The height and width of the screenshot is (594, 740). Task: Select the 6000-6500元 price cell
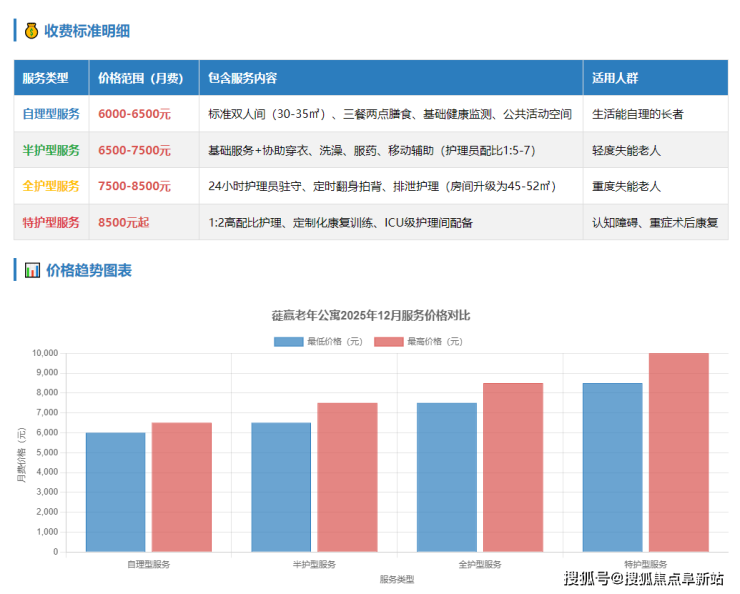pyautogui.click(x=134, y=114)
